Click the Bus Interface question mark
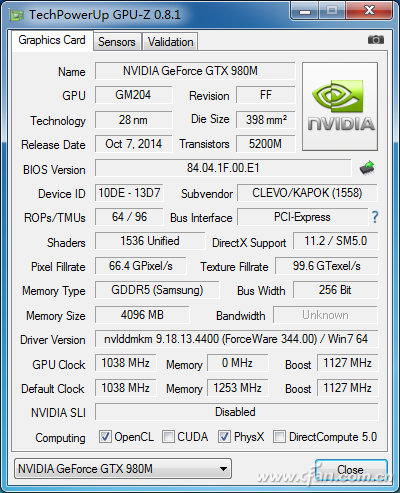Image resolution: width=400 pixels, height=493 pixels. click(x=375, y=217)
